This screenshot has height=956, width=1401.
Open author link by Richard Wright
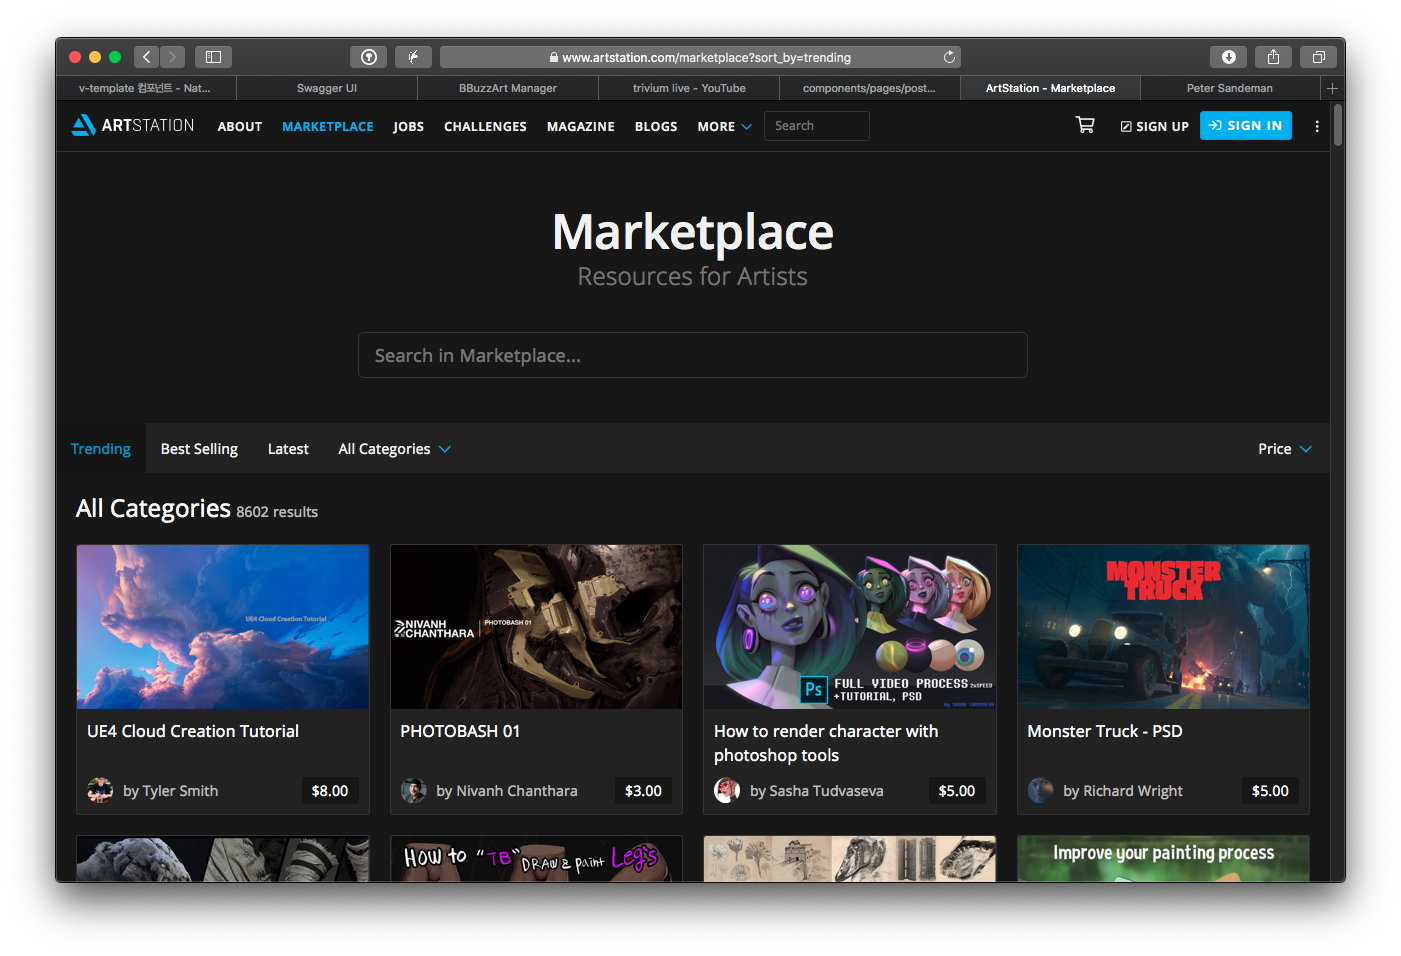point(1123,791)
